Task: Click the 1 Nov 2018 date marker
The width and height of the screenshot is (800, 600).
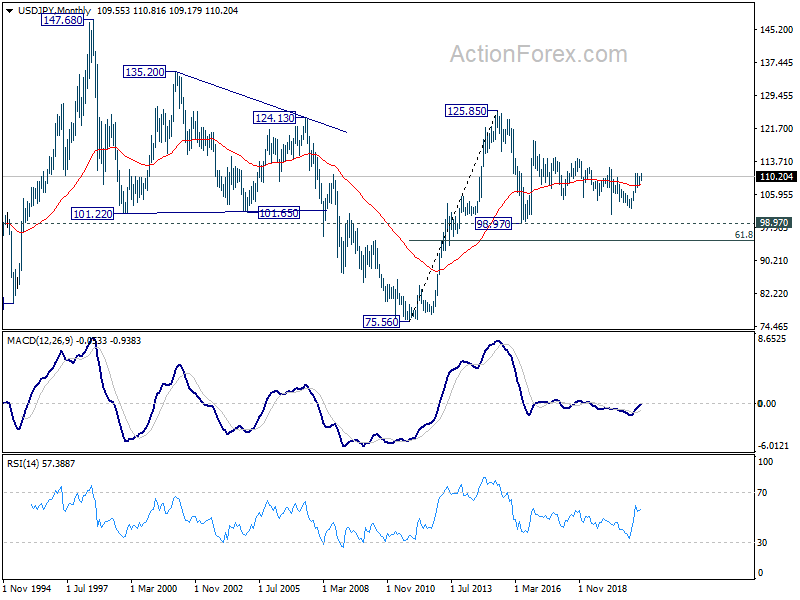Action: 606,591
